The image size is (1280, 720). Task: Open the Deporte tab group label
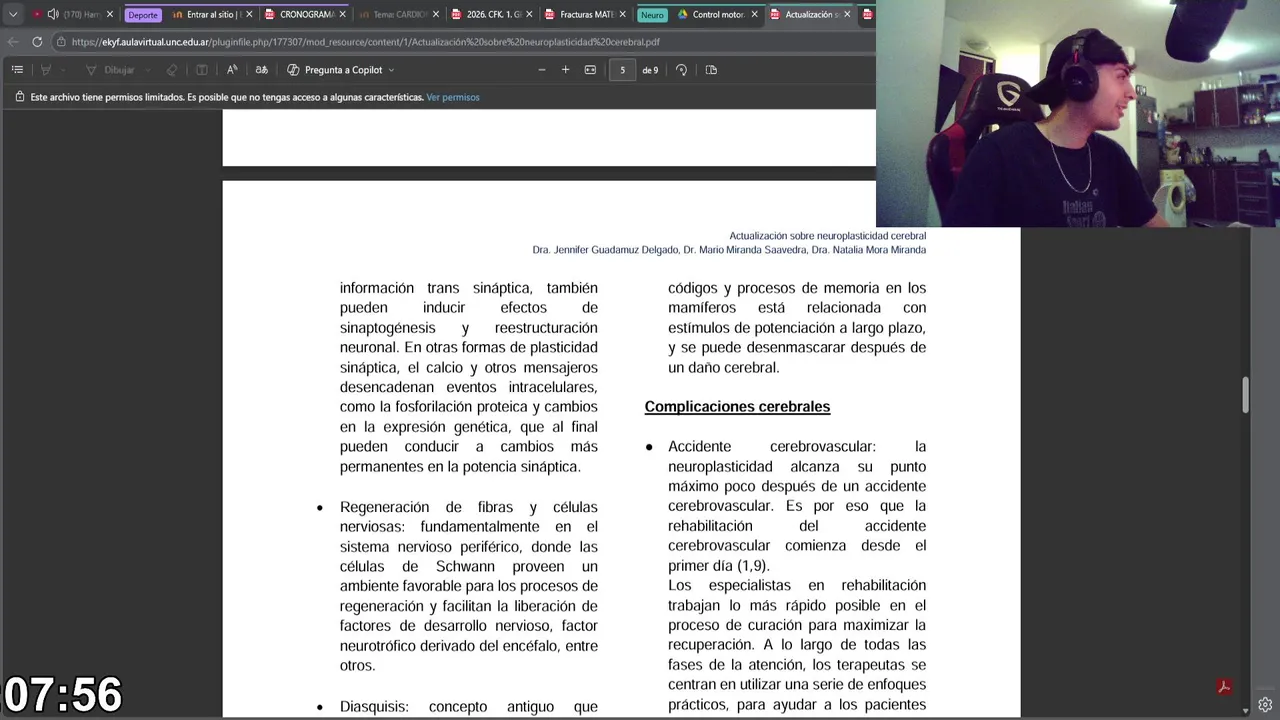pos(143,14)
